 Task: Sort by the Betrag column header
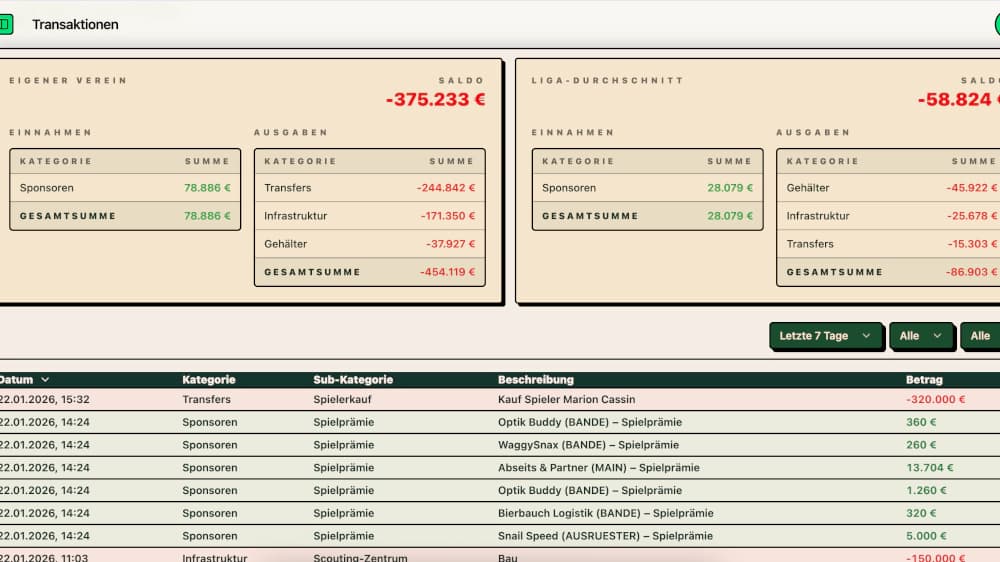click(924, 380)
